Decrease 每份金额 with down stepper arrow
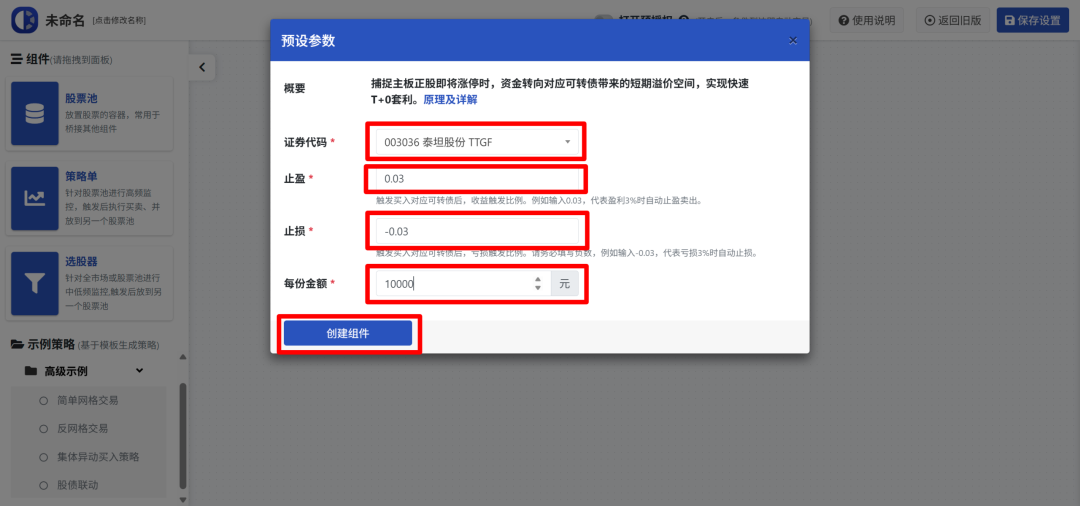This screenshot has width=1080, height=506. pyautogui.click(x=538, y=288)
